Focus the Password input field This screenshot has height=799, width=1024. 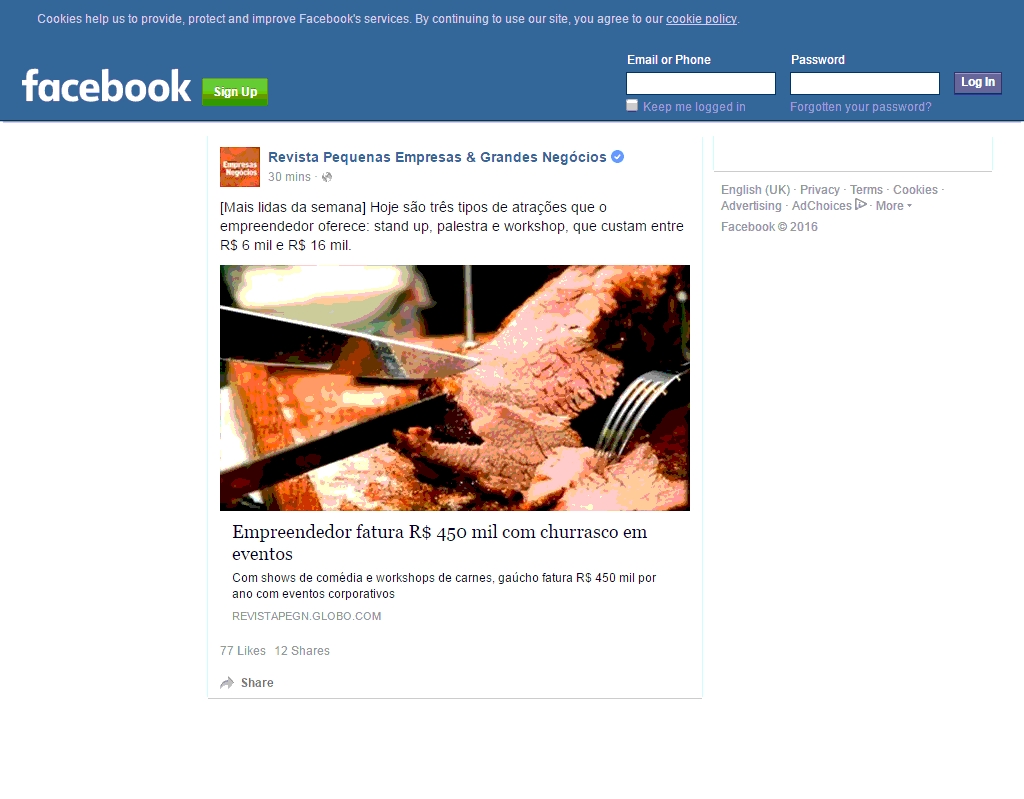point(865,84)
